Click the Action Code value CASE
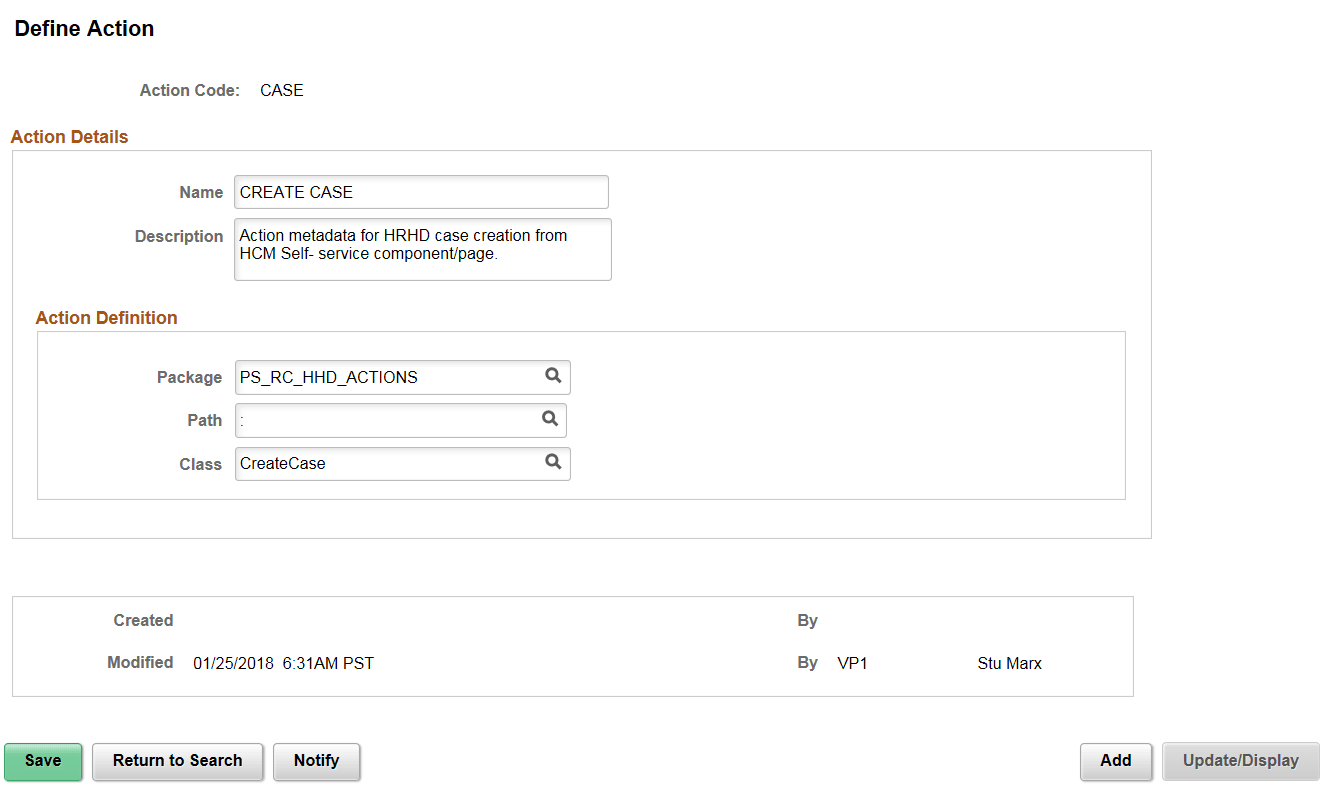 tap(281, 90)
